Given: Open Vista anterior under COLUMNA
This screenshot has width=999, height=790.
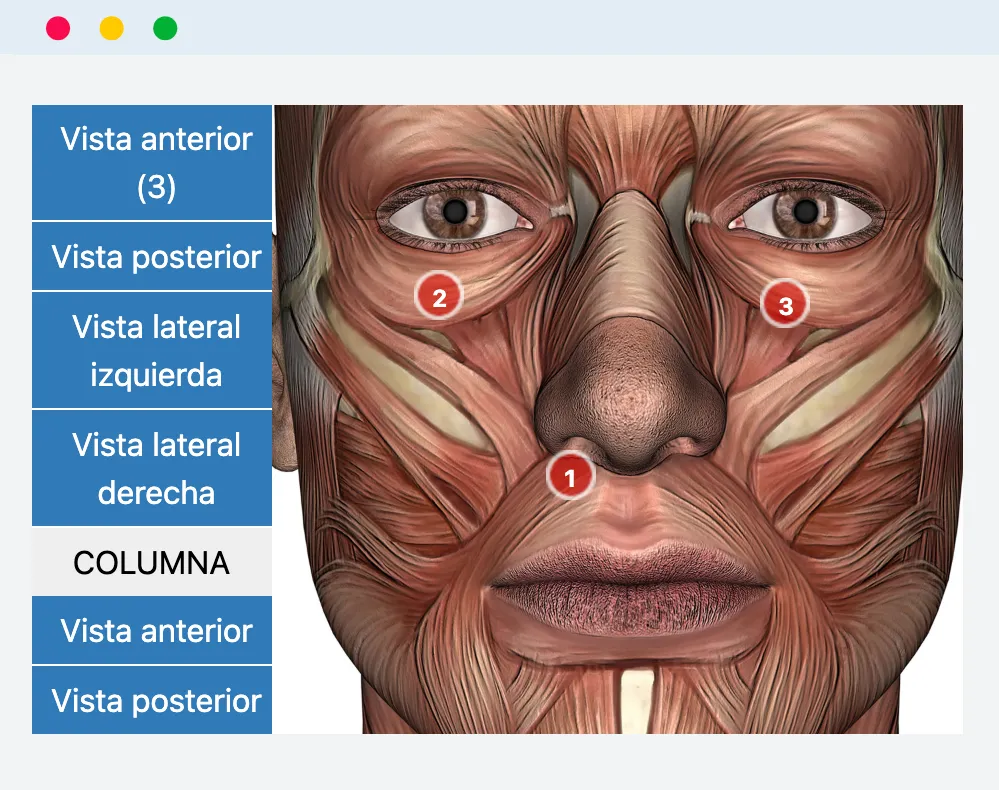Looking at the screenshot, I should tap(152, 630).
